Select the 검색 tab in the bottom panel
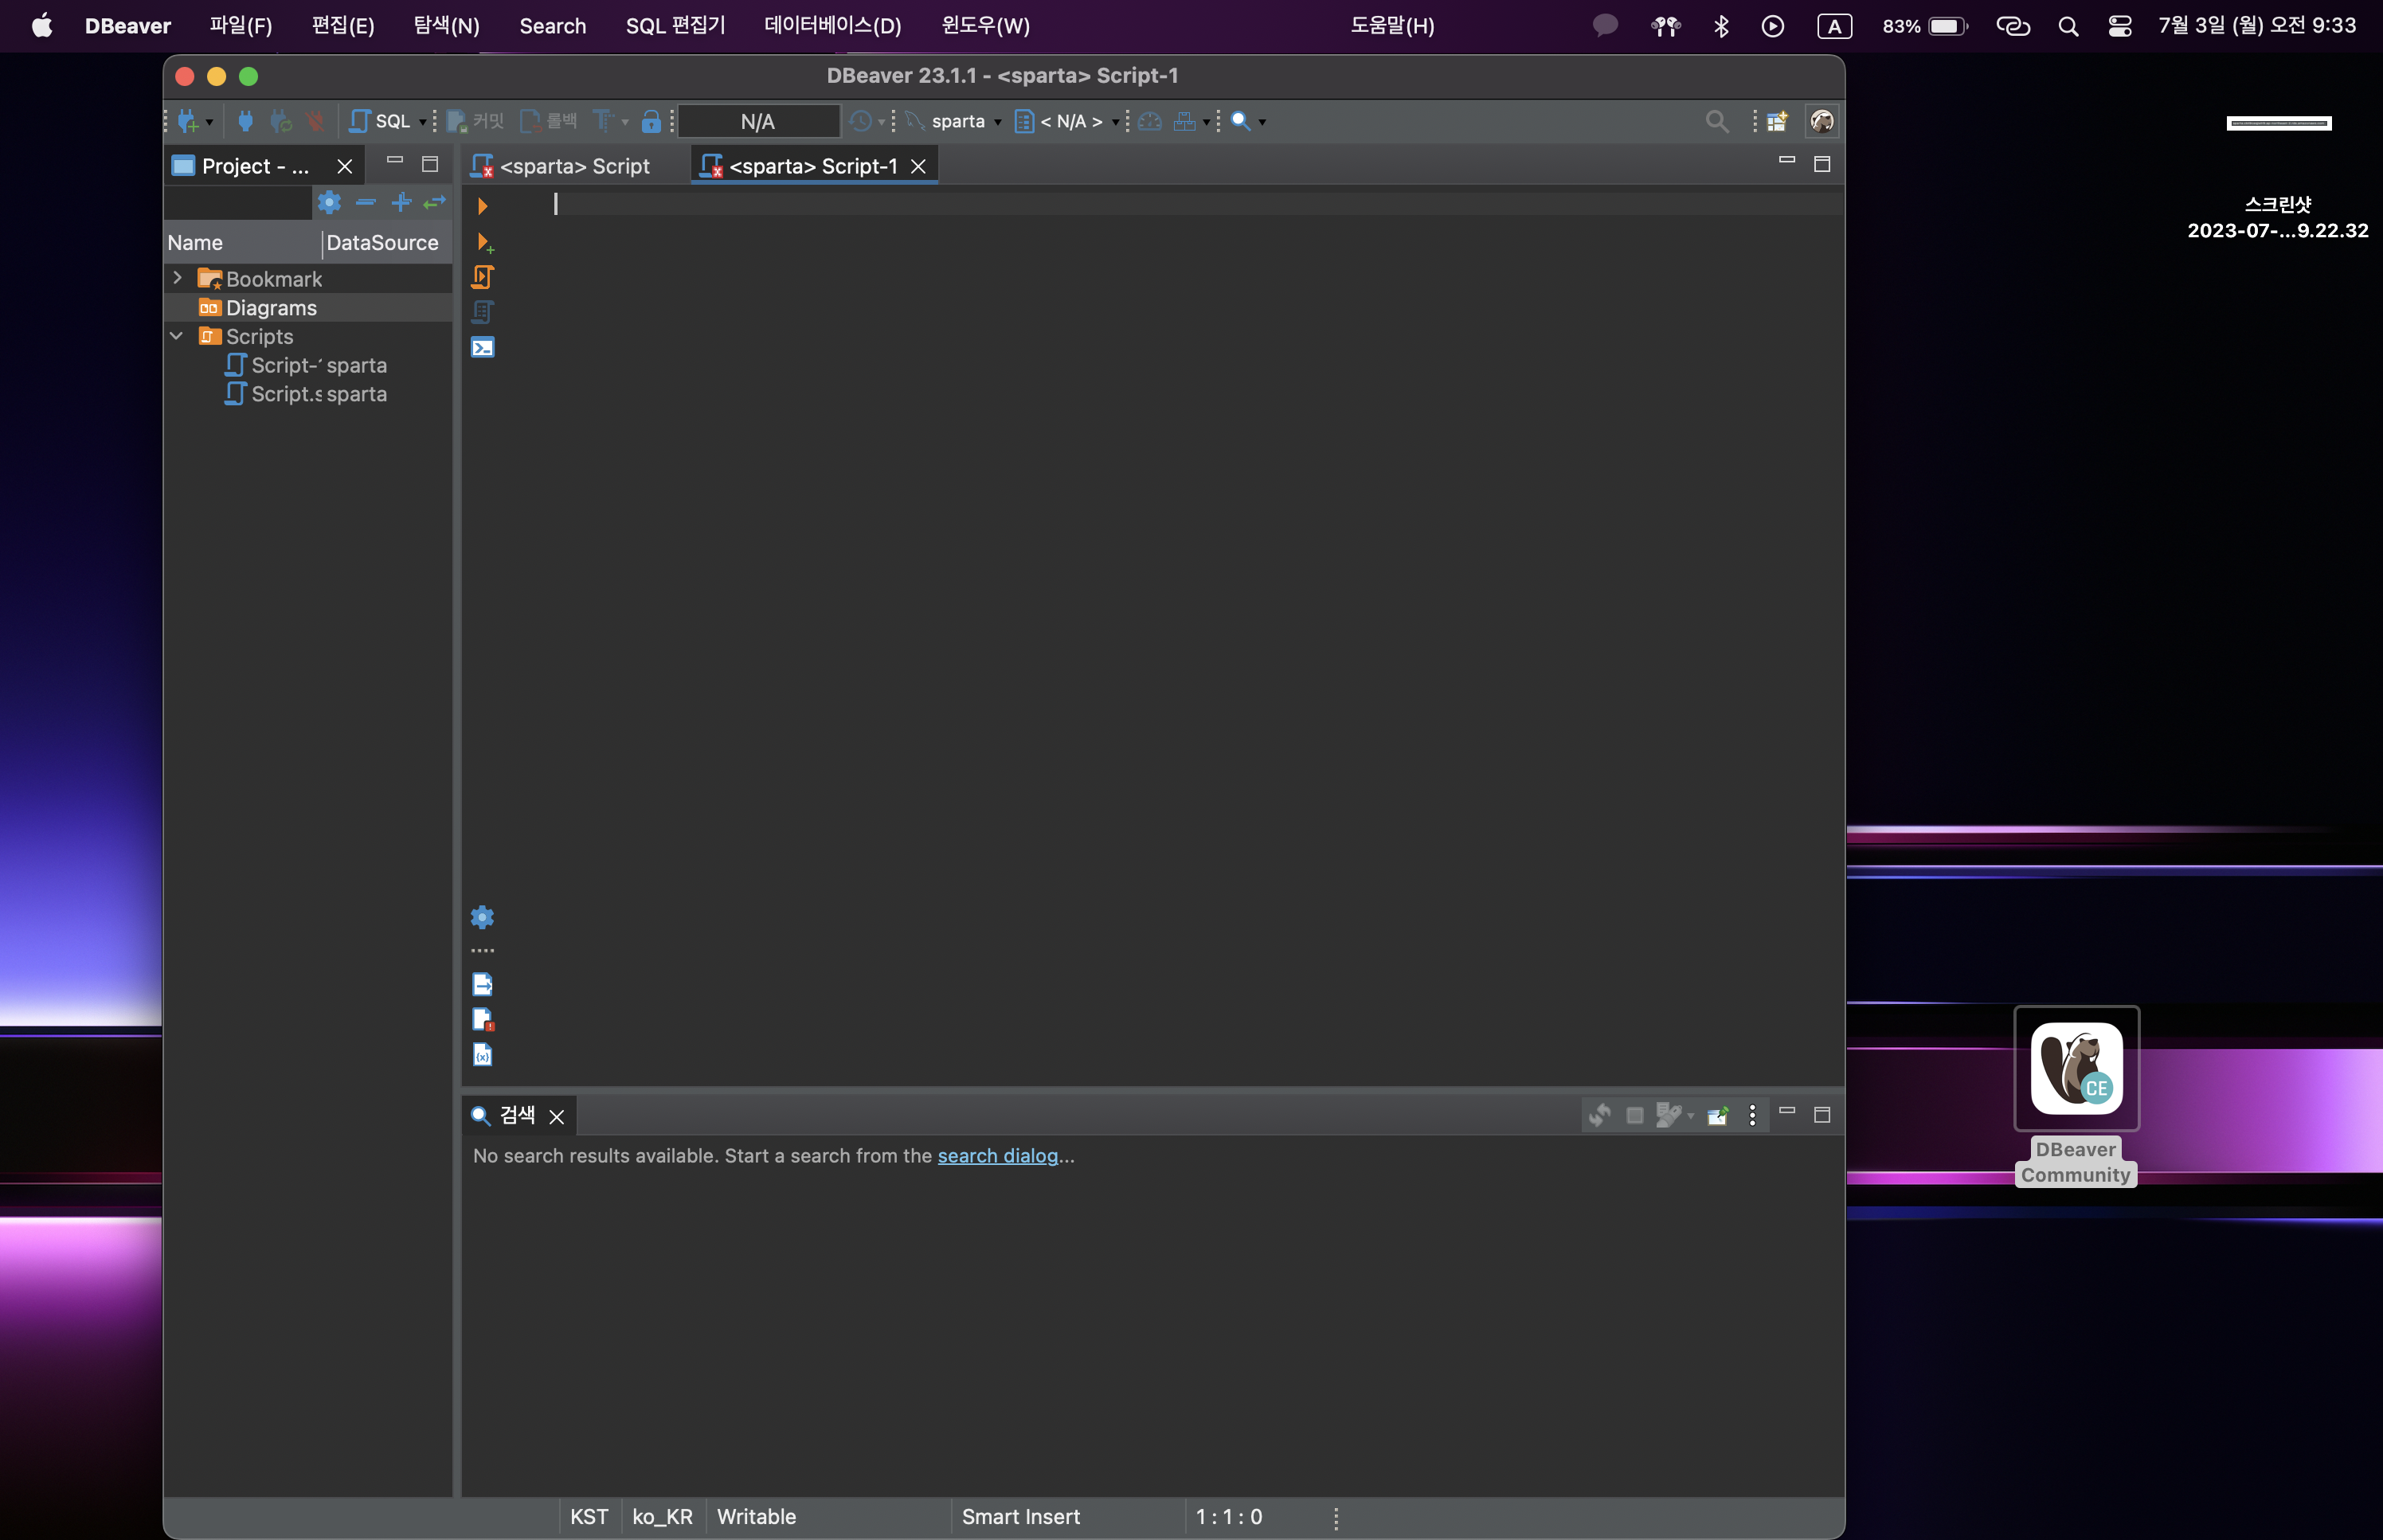The image size is (2383, 1540). (x=518, y=1115)
